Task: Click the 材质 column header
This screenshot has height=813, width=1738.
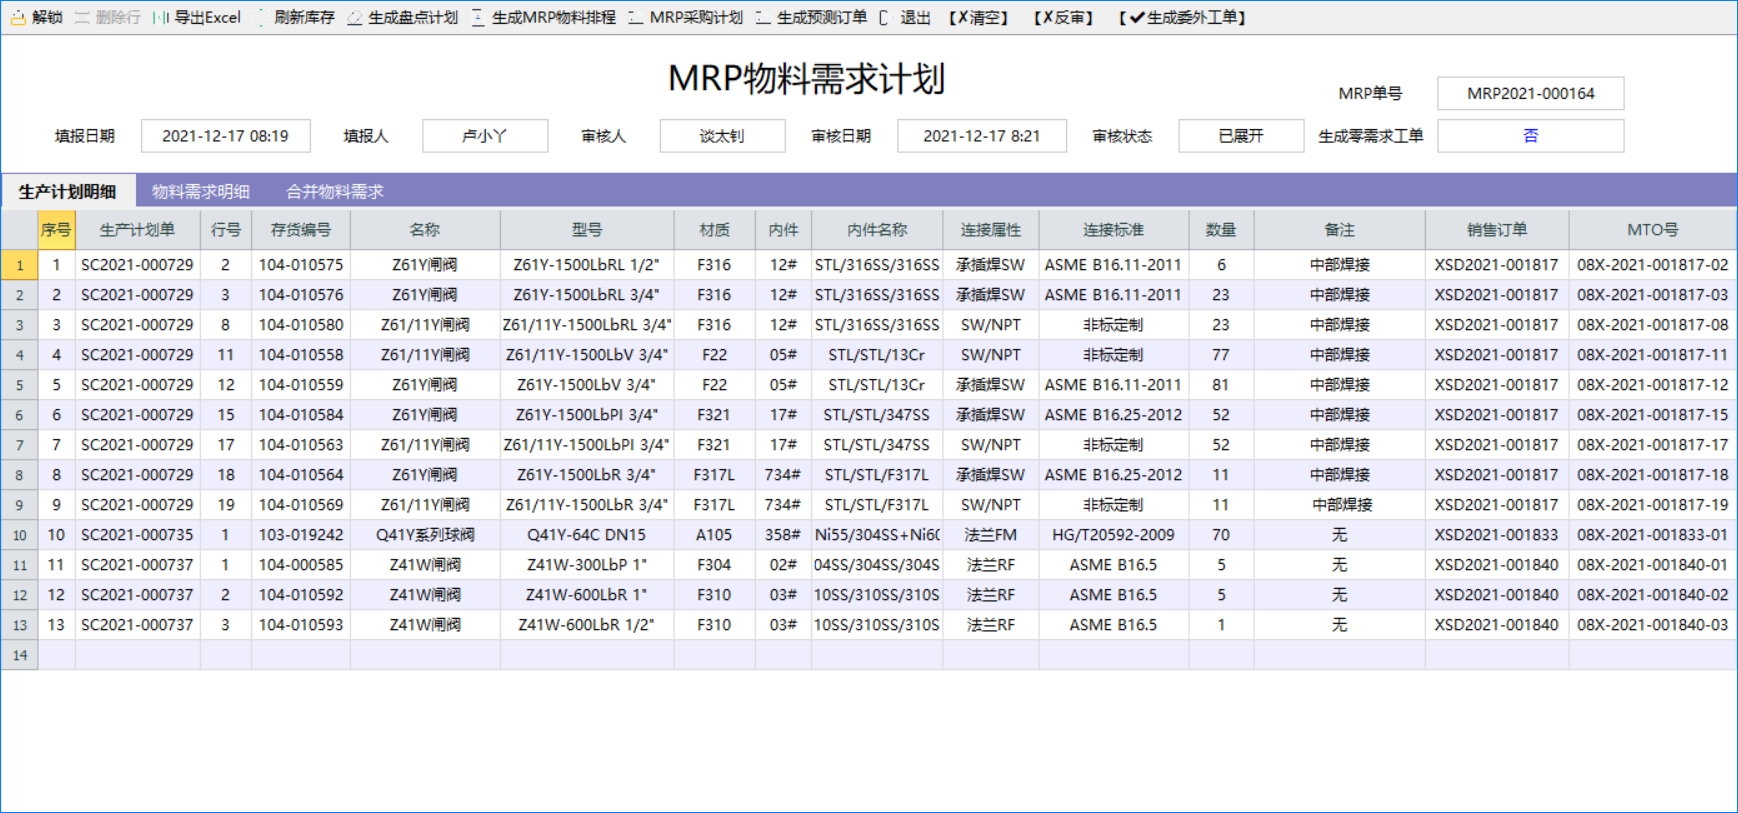Action: [714, 230]
